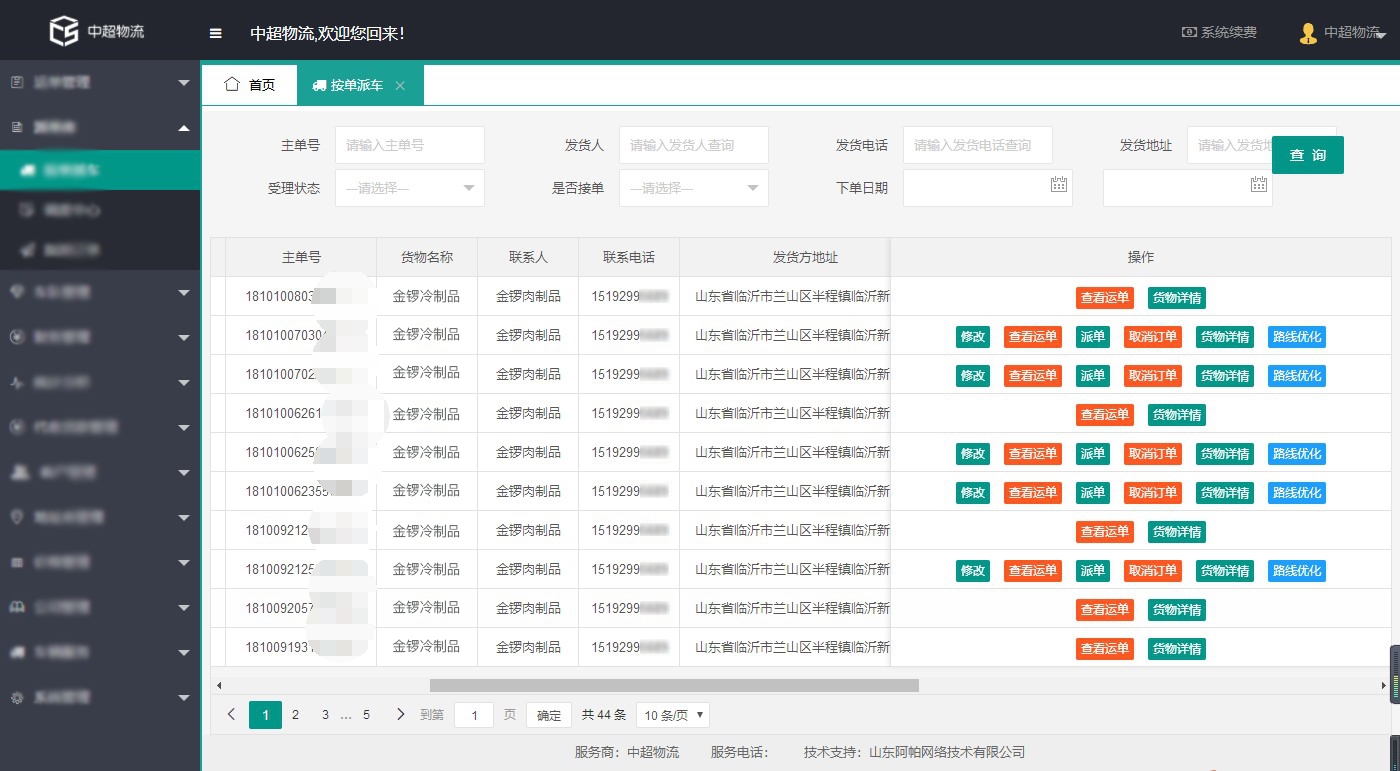Select current page 1 in pagination
1400x771 pixels.
point(265,715)
